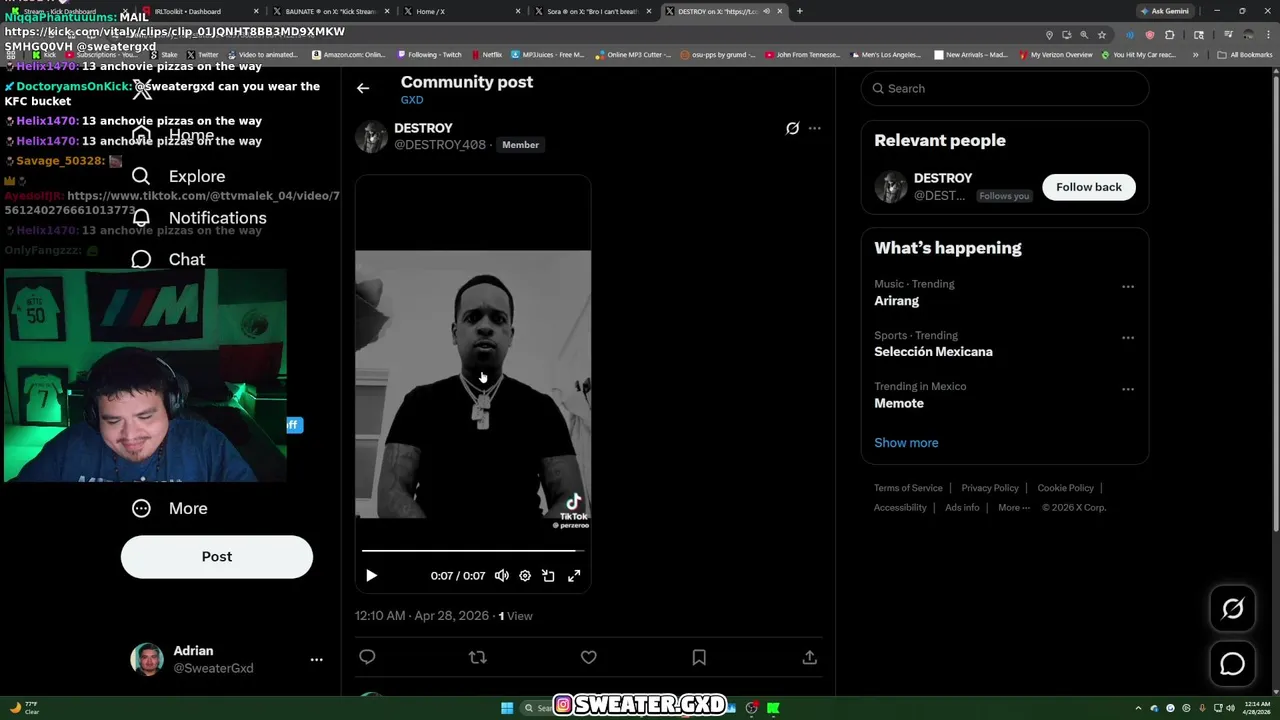Open Accessibility footer link
Viewport: 1280px width, 720px height.
point(900,507)
